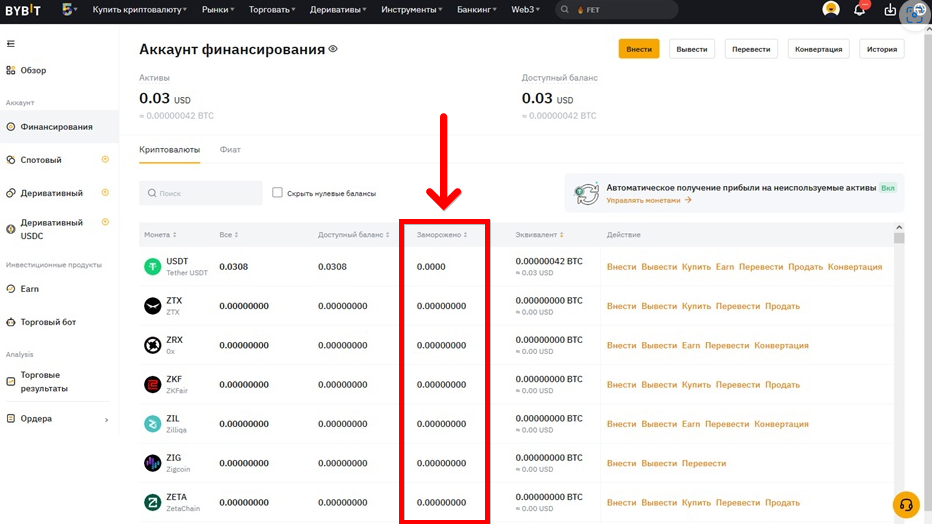Click the USDT Tether coin icon
Viewport: 932px width, 524px height.
tap(153, 267)
